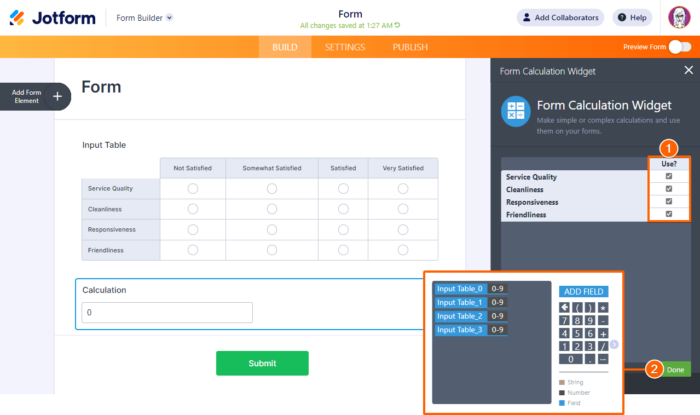The height and width of the screenshot is (415, 700).
Task: Click the 0 key on the keypad
Action: click(571, 359)
